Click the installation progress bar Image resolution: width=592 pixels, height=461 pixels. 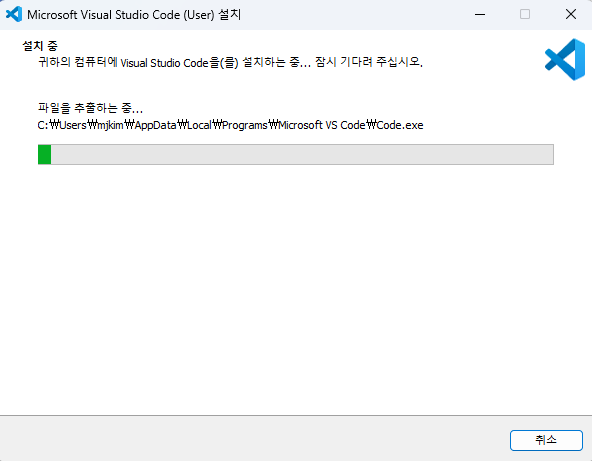pos(296,154)
